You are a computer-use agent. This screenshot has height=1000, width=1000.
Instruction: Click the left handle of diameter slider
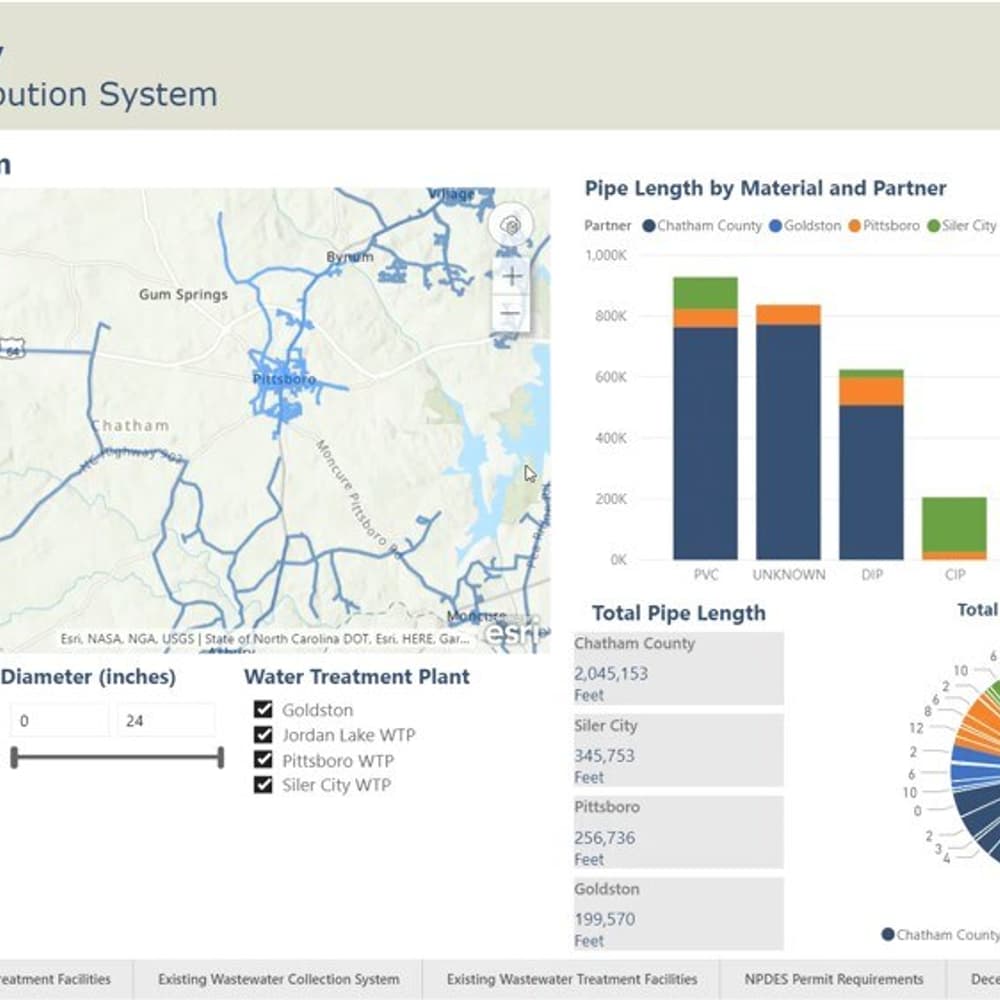pyautogui.click(x=14, y=758)
